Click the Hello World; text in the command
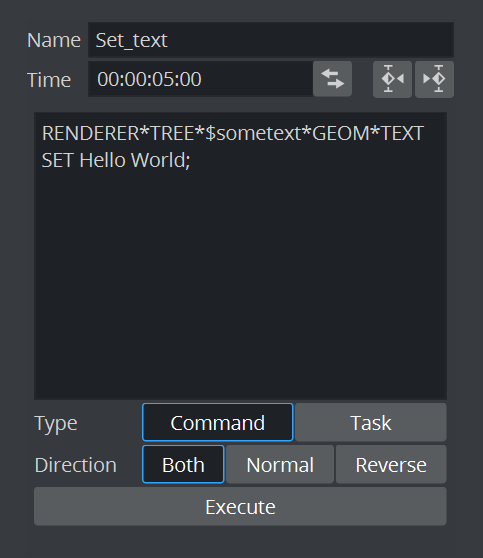The image size is (483, 558). (135, 160)
